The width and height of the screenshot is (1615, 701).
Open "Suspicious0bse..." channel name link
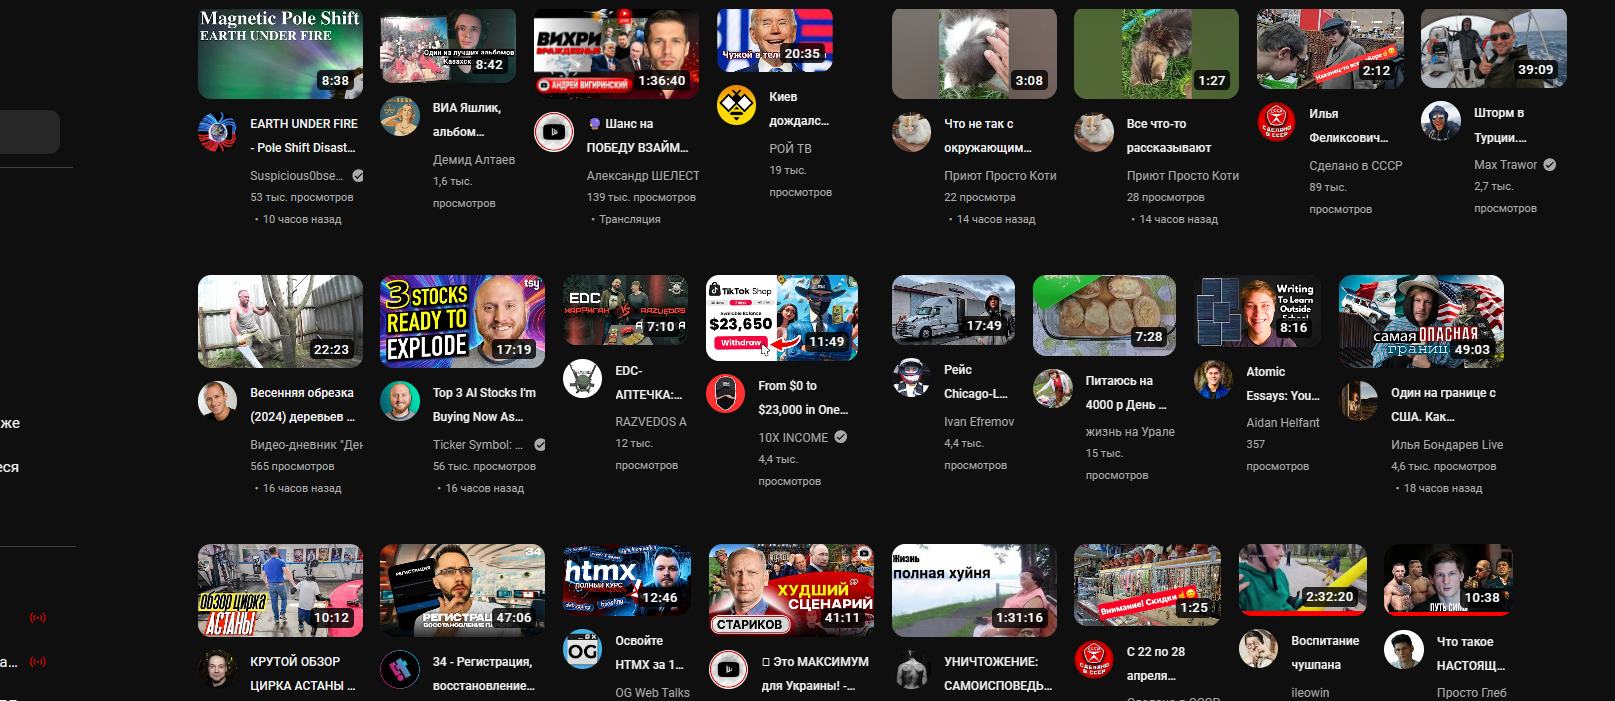(298, 175)
